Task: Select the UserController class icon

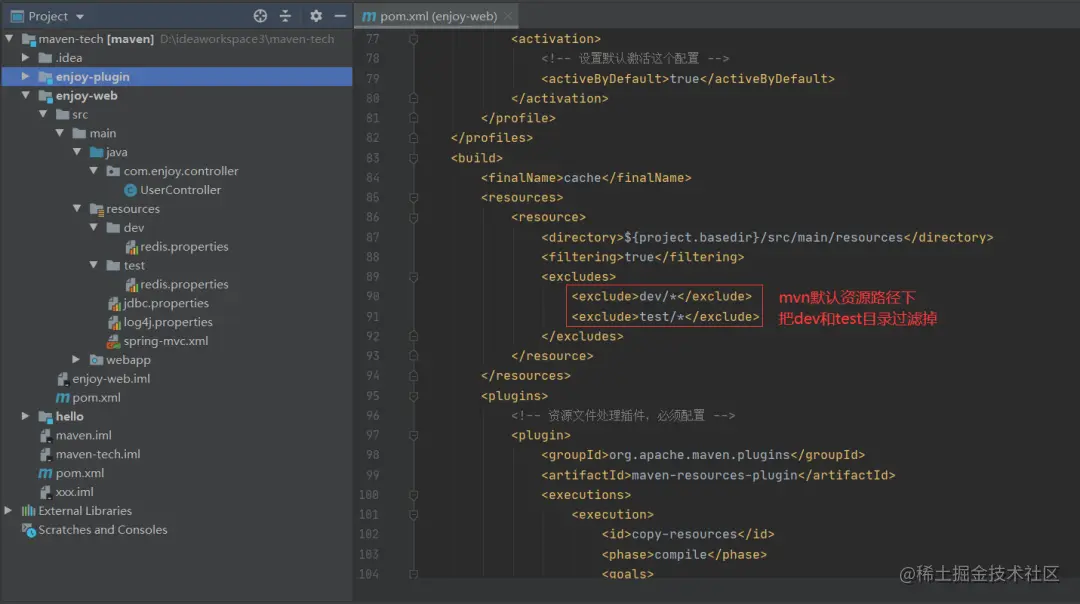Action: click(x=130, y=190)
